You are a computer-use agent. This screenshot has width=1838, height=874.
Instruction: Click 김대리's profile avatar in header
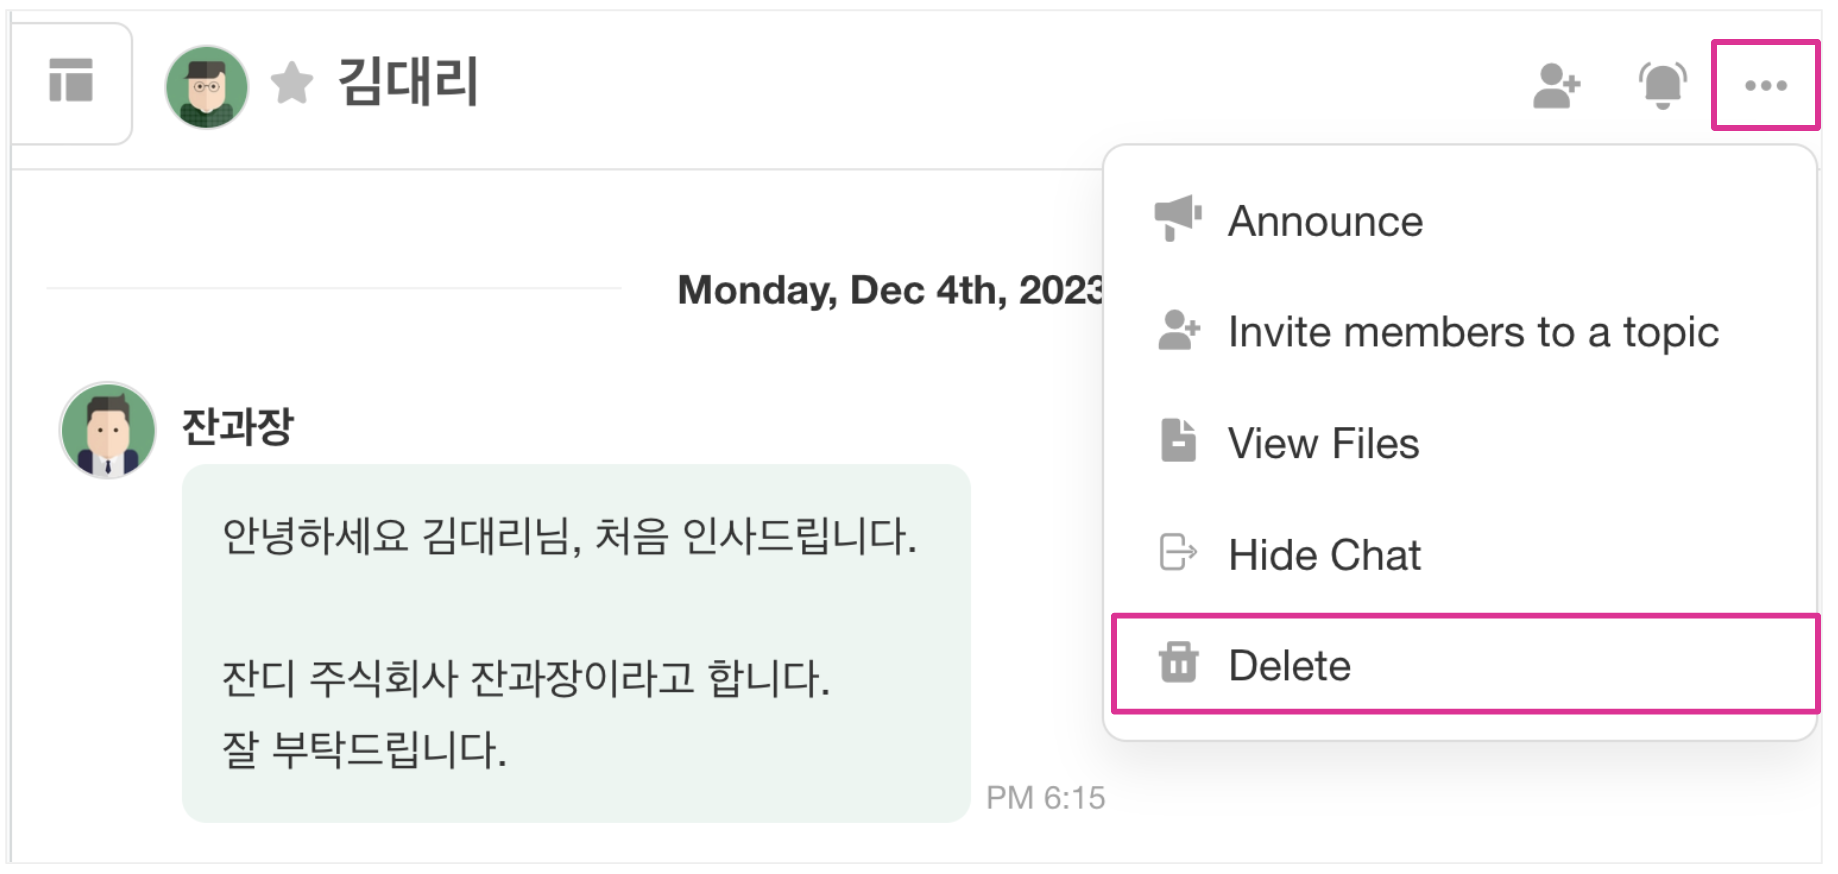tap(207, 86)
